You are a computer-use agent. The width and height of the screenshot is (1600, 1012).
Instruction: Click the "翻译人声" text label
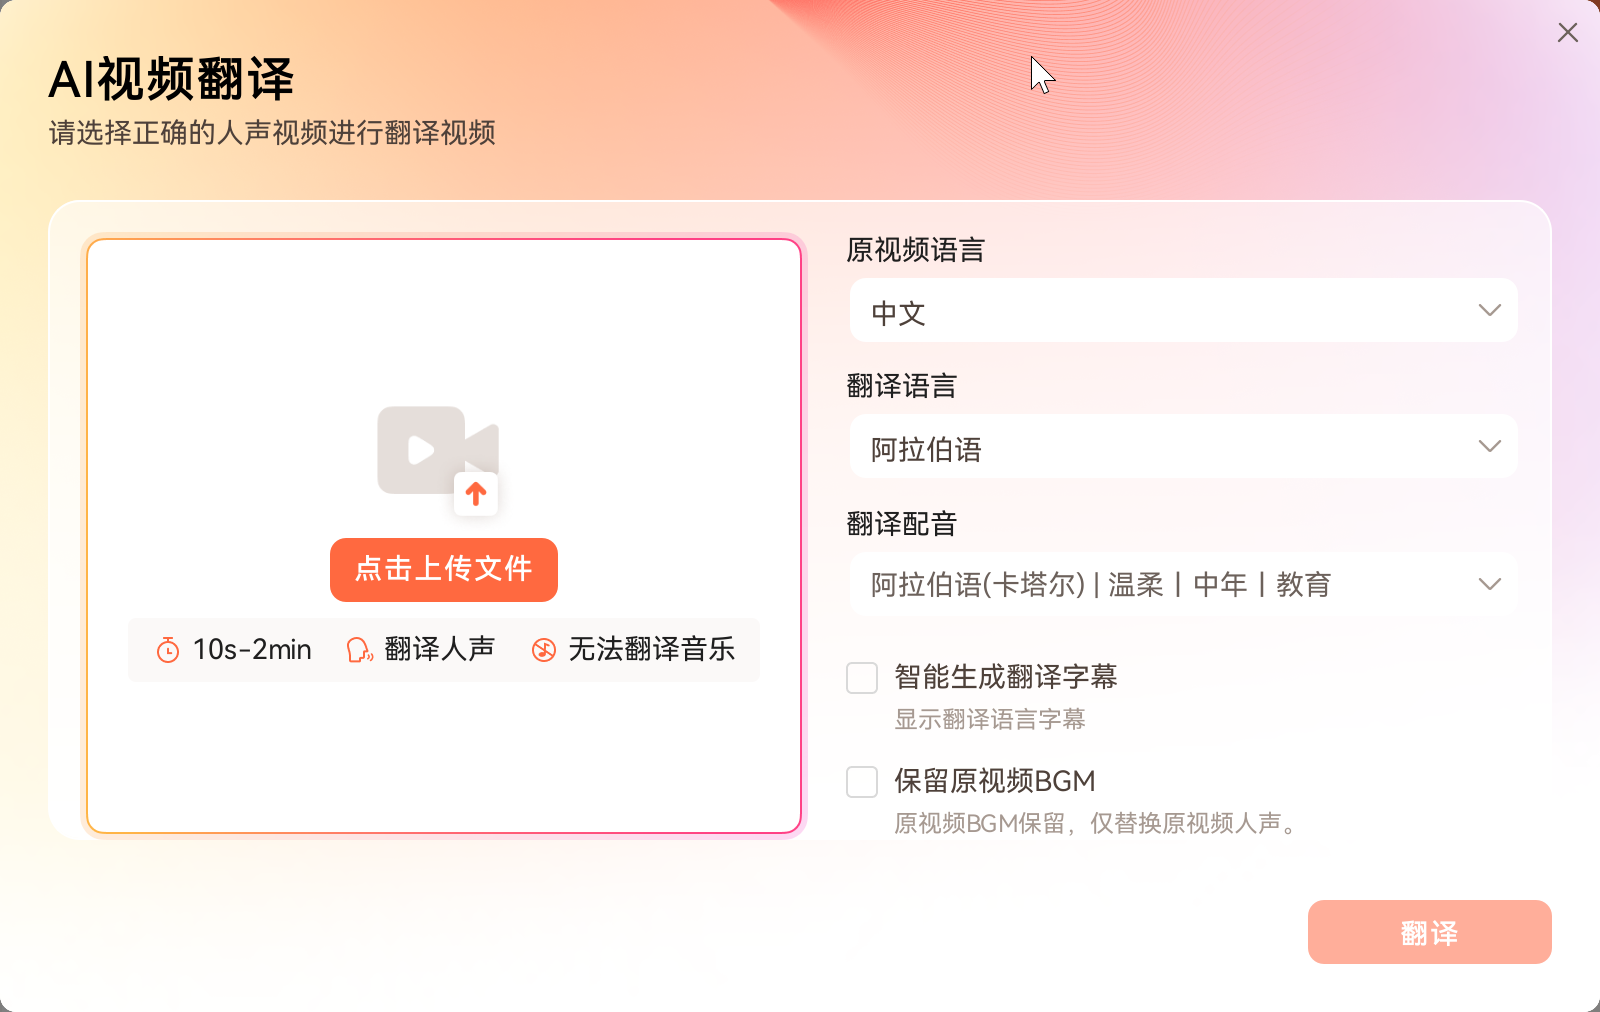pyautogui.click(x=439, y=649)
